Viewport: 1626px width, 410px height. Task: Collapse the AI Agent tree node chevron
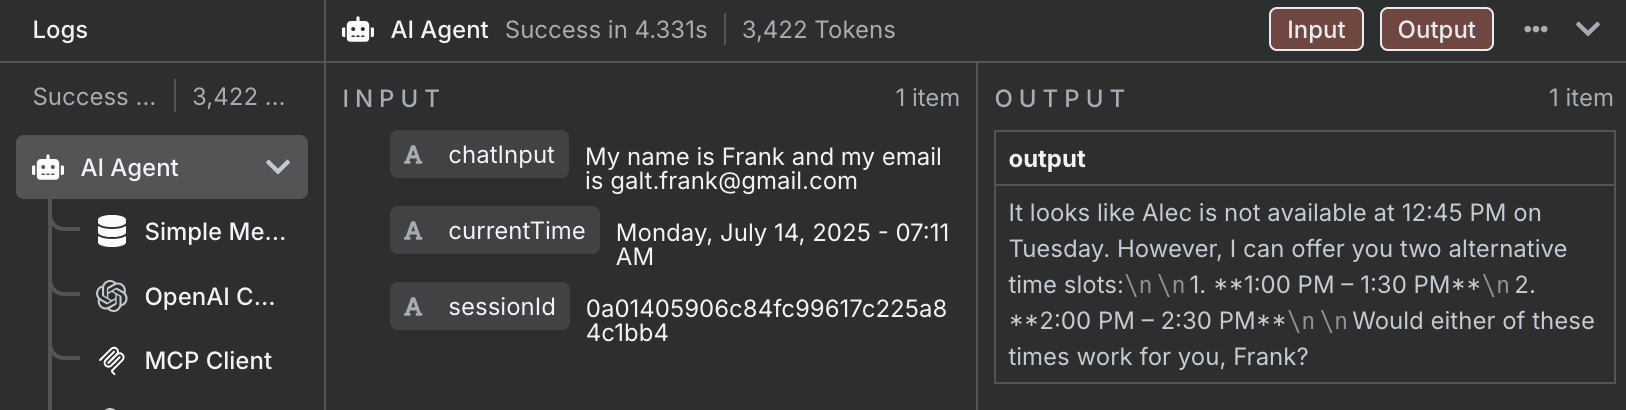278,167
